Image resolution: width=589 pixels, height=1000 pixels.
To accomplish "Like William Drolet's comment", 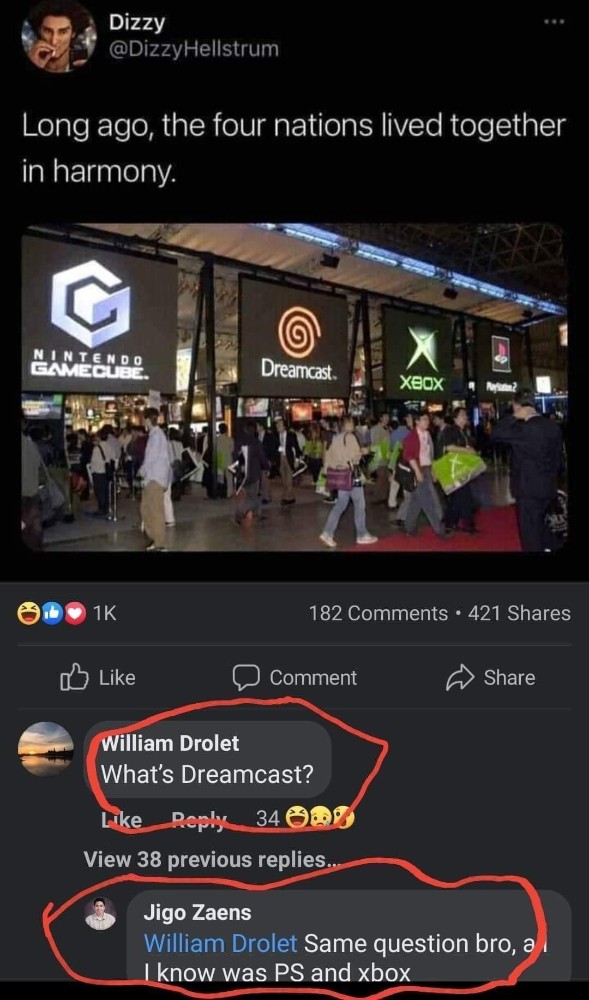I will (121, 820).
